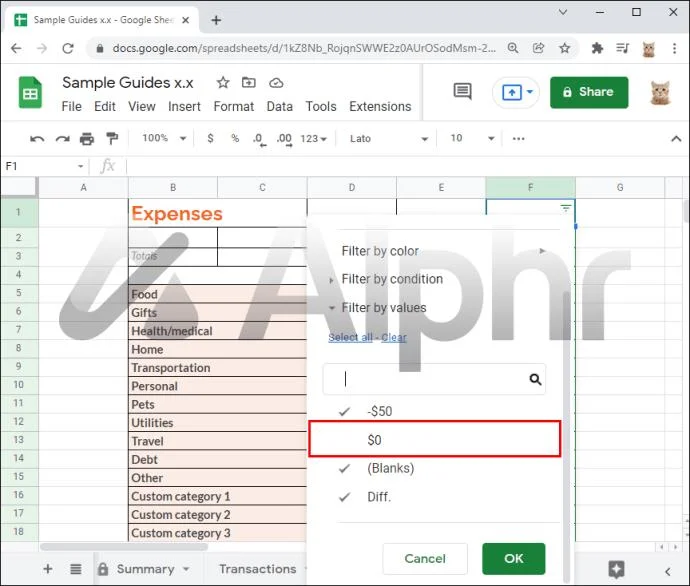Image resolution: width=690 pixels, height=586 pixels.
Task: Select column D header
Action: tap(352, 187)
